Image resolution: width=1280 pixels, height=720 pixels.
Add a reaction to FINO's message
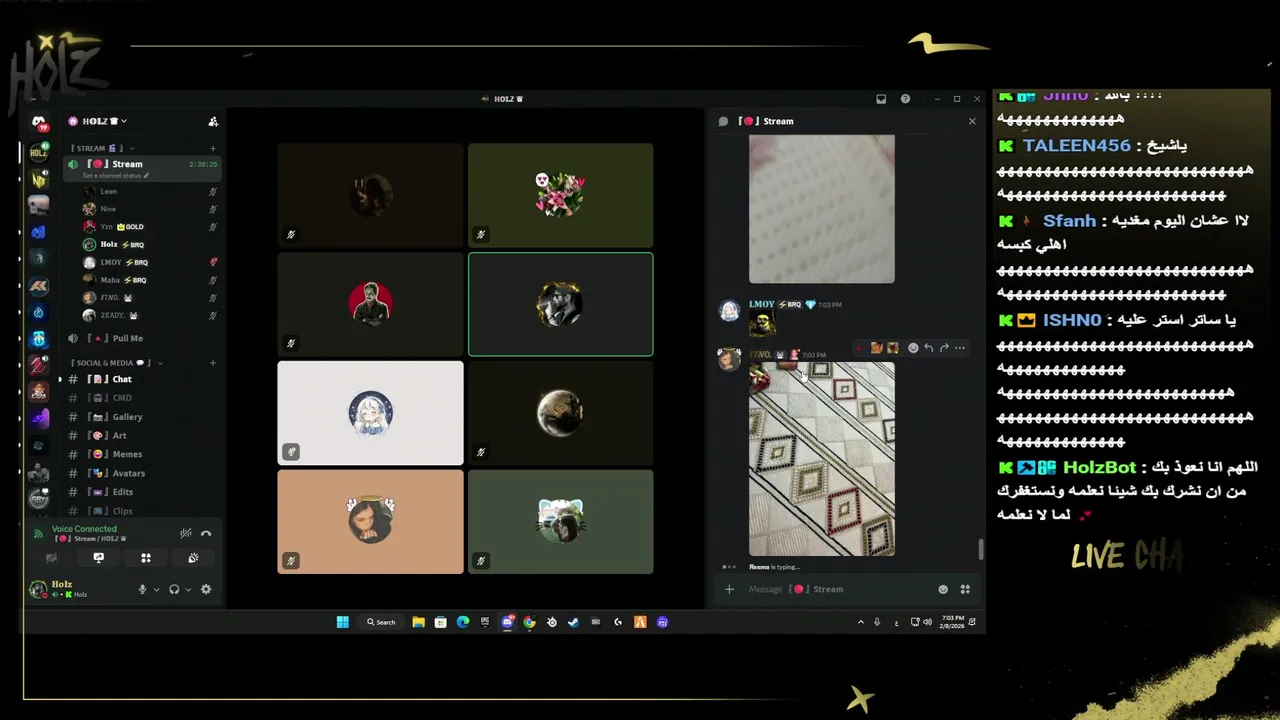point(913,348)
